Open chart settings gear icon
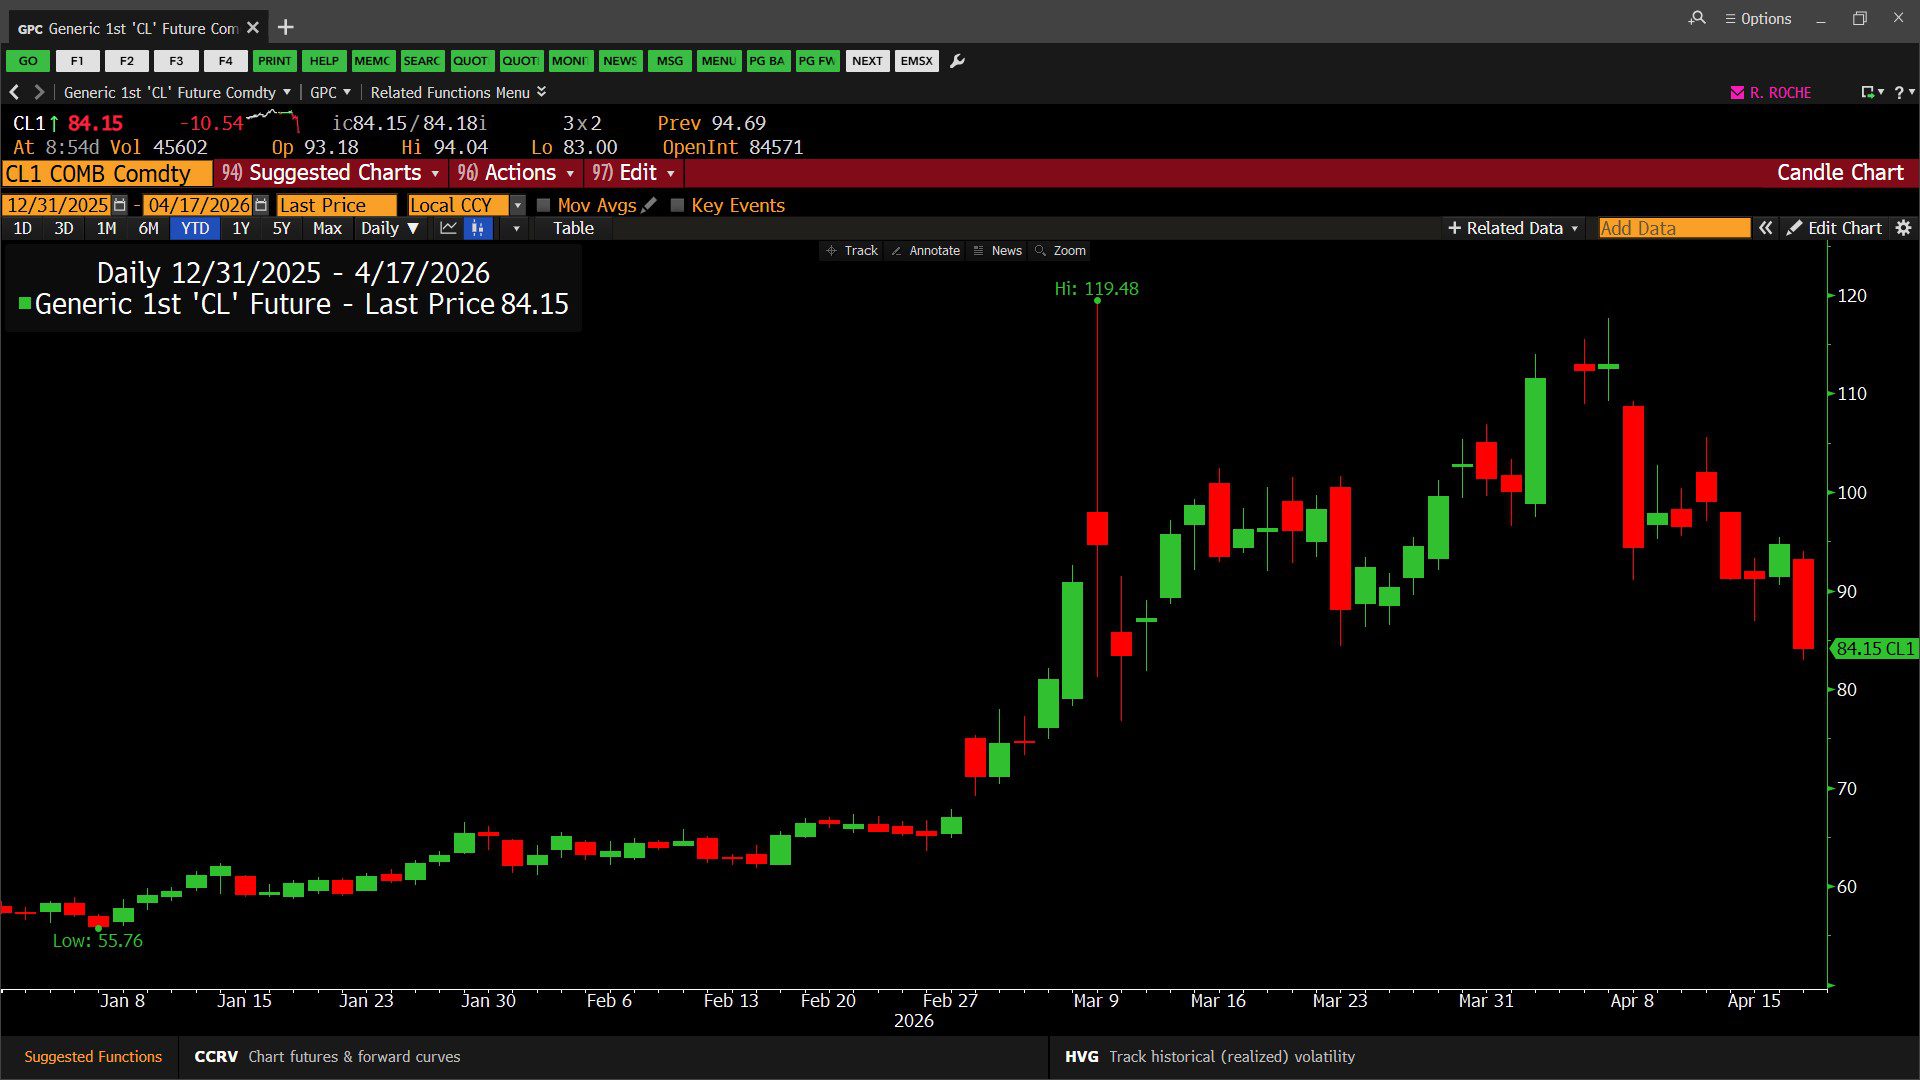The width and height of the screenshot is (1920, 1080). click(1903, 228)
